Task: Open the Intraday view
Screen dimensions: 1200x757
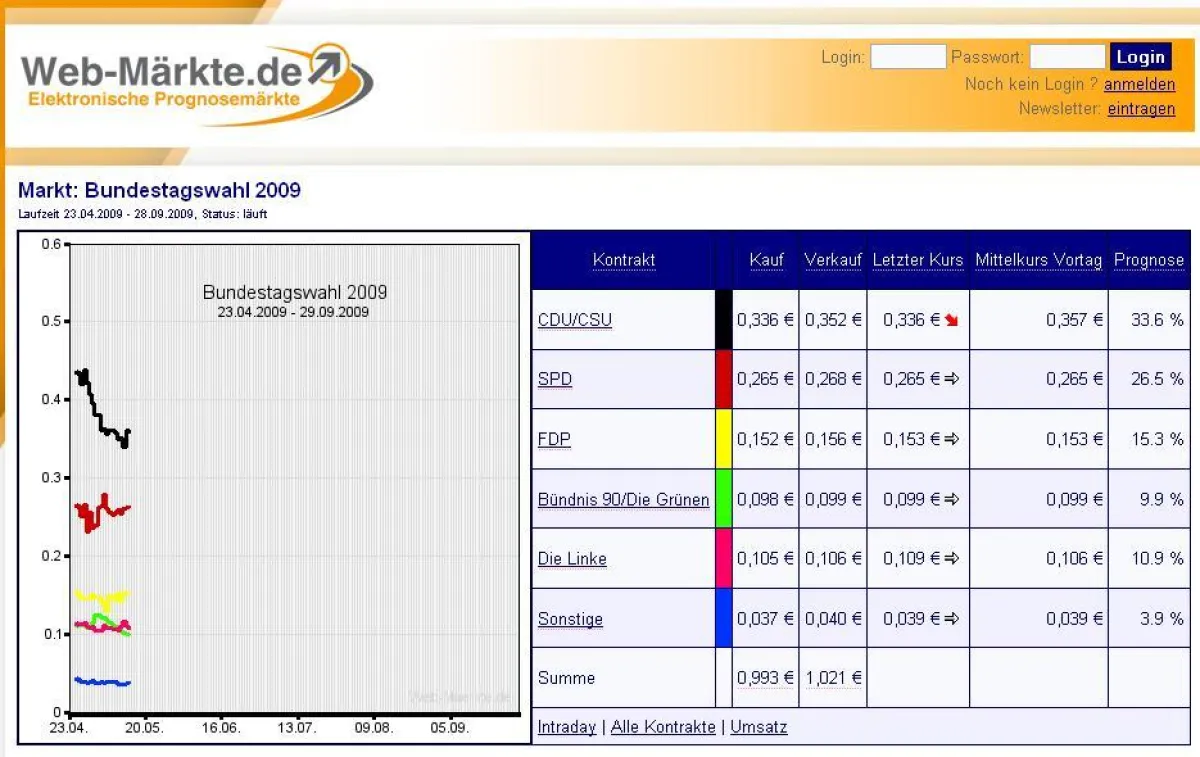Action: pyautogui.click(x=566, y=727)
